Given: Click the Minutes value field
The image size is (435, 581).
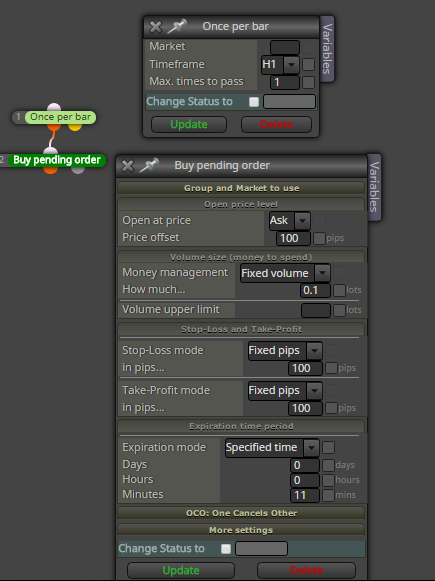Looking at the screenshot, I should [x=305, y=495].
